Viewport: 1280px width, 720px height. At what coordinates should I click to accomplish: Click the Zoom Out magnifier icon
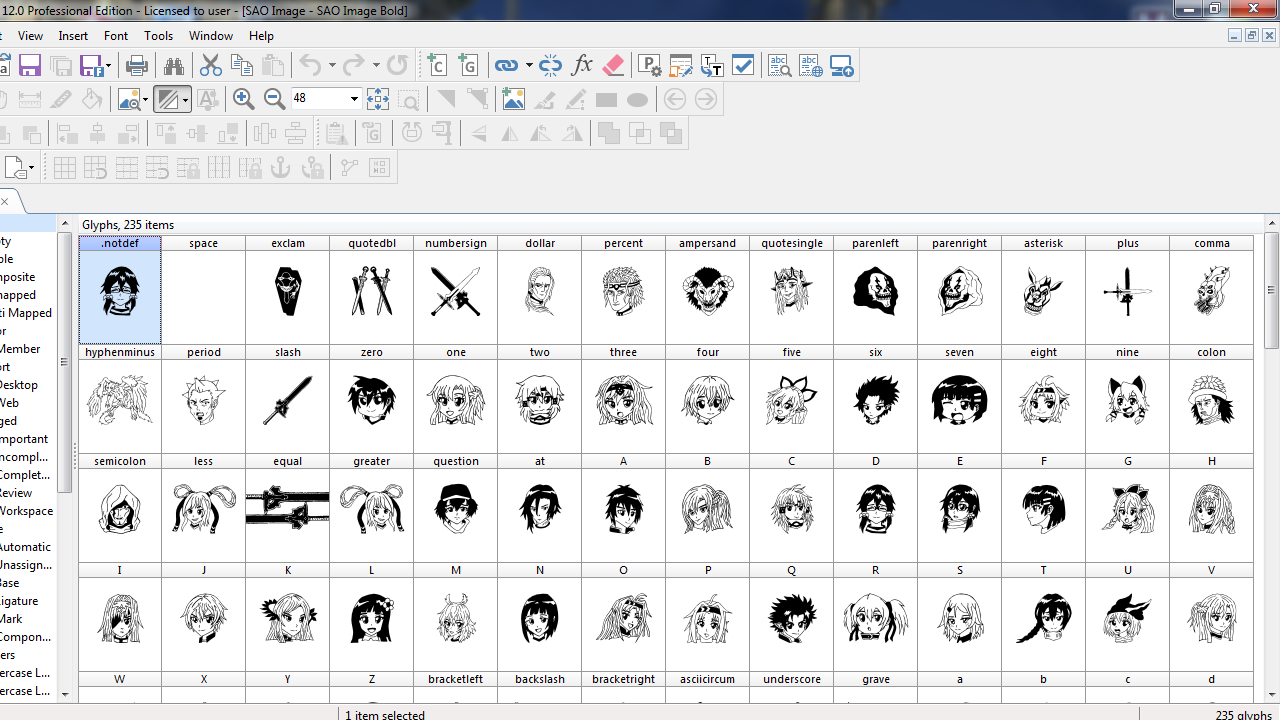click(274, 99)
